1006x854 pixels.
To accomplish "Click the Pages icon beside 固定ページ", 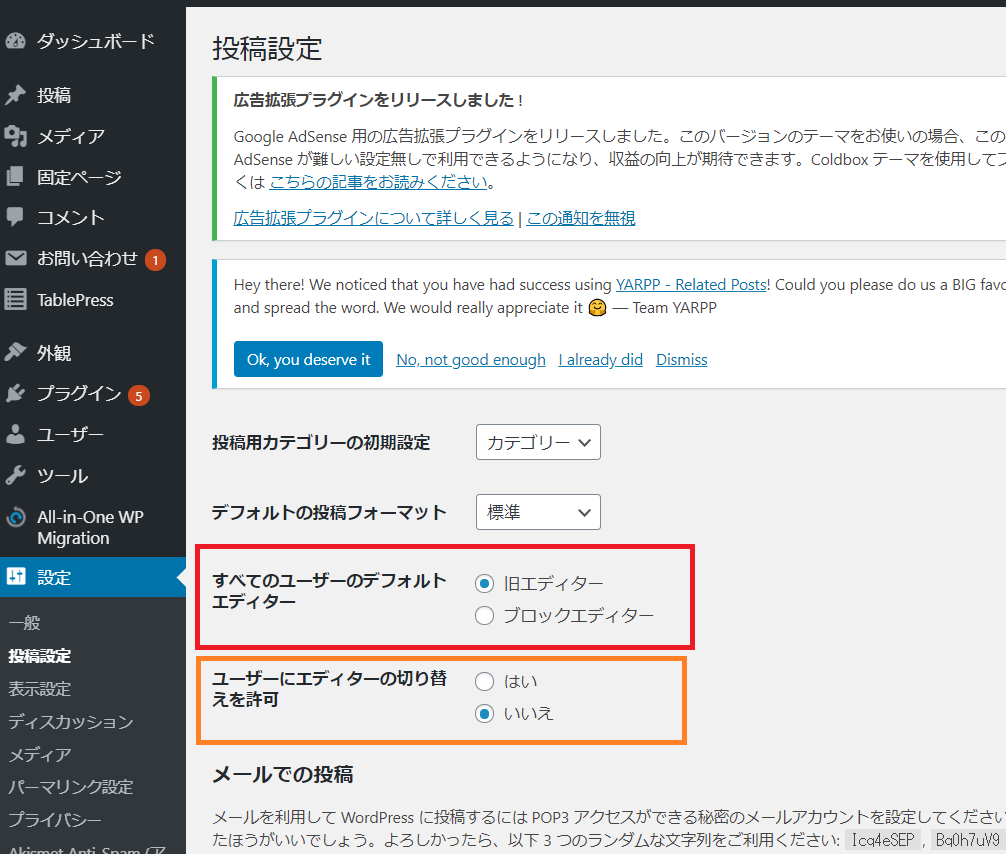I will [x=16, y=177].
